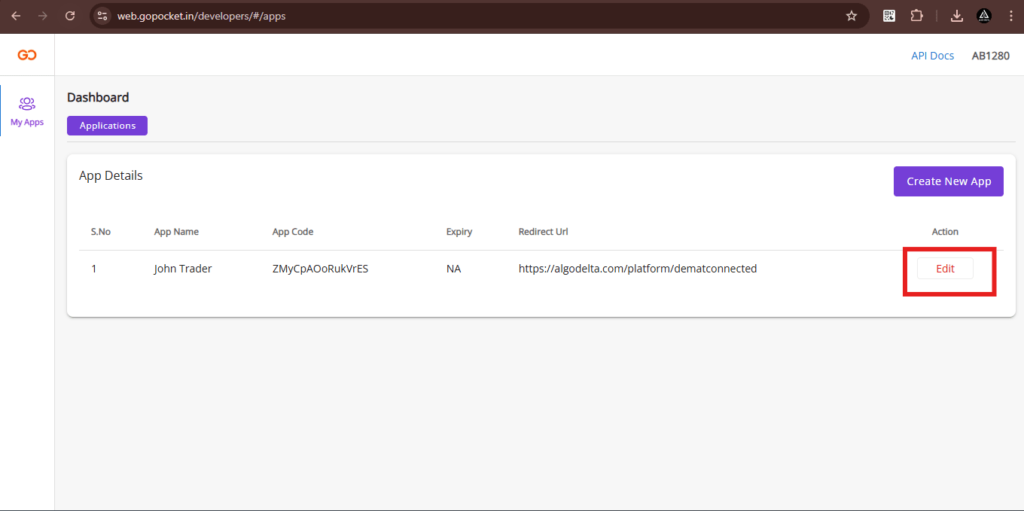Click the GoPocket logo in top-left corner
The width and height of the screenshot is (1024, 511).
[x=27, y=55]
